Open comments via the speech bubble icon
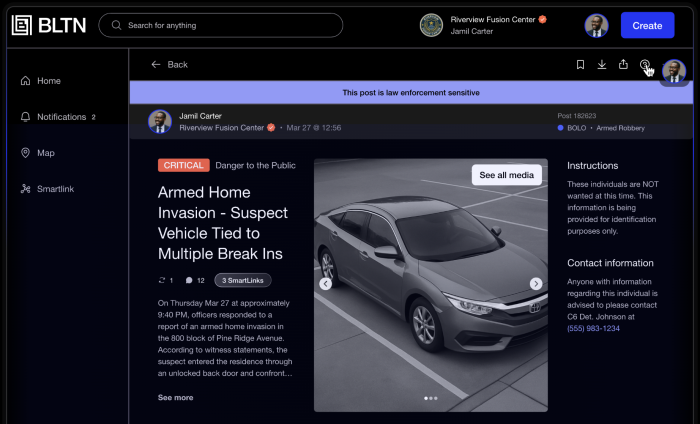Image resolution: width=700 pixels, height=424 pixels. point(189,280)
